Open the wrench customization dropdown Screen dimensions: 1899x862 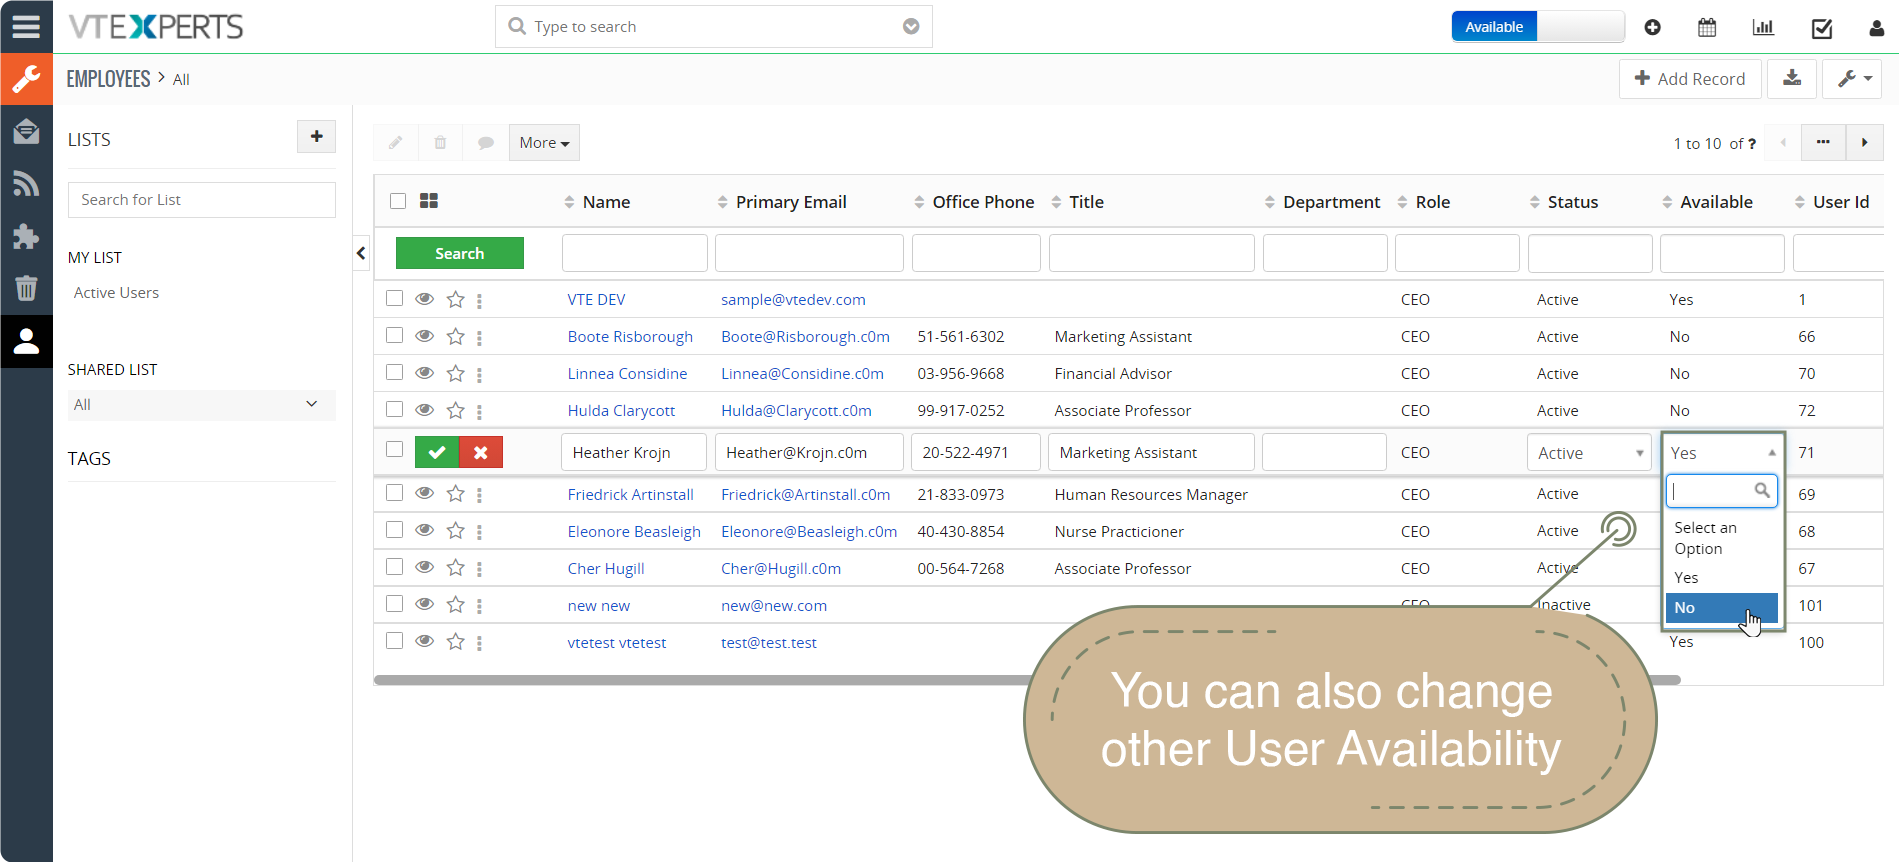tap(1853, 78)
